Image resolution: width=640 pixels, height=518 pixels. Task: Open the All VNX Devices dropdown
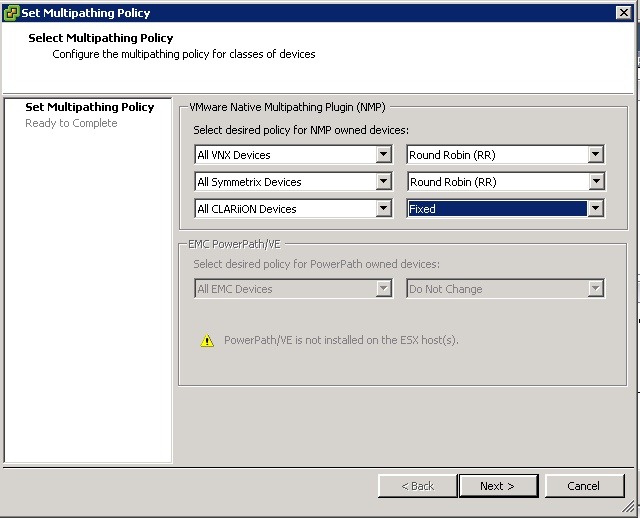[383, 155]
